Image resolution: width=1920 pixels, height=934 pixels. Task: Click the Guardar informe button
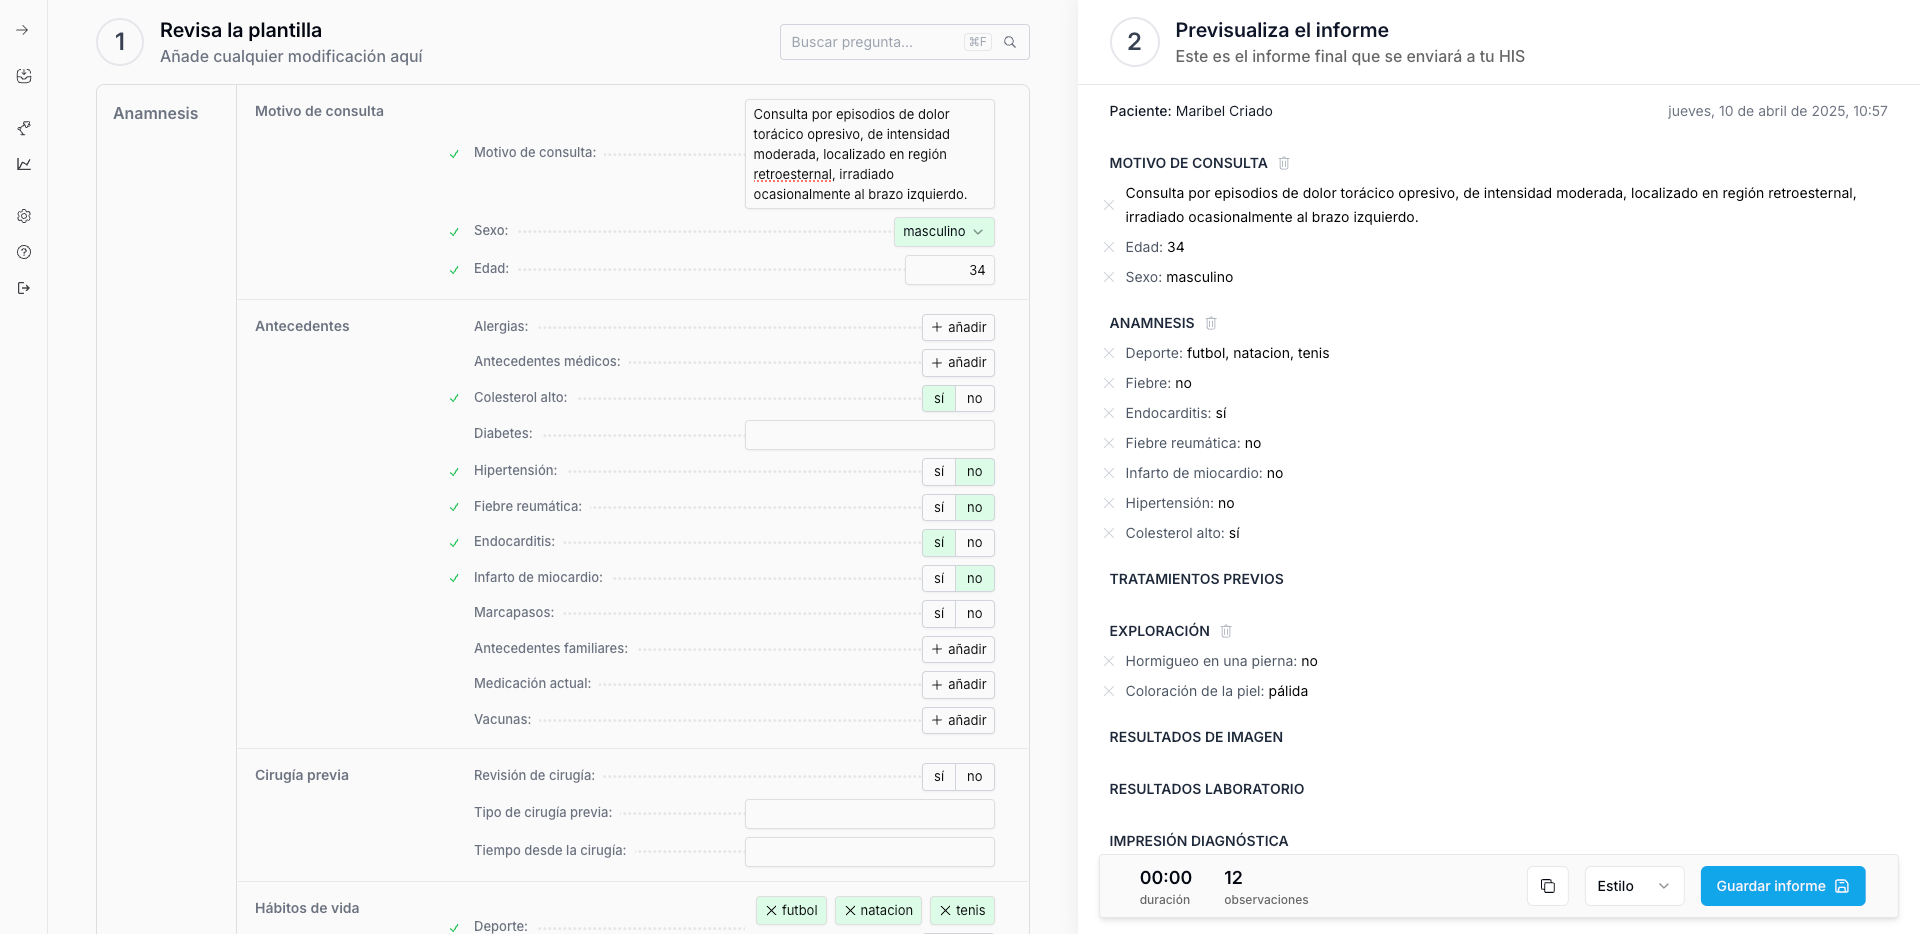click(x=1782, y=886)
